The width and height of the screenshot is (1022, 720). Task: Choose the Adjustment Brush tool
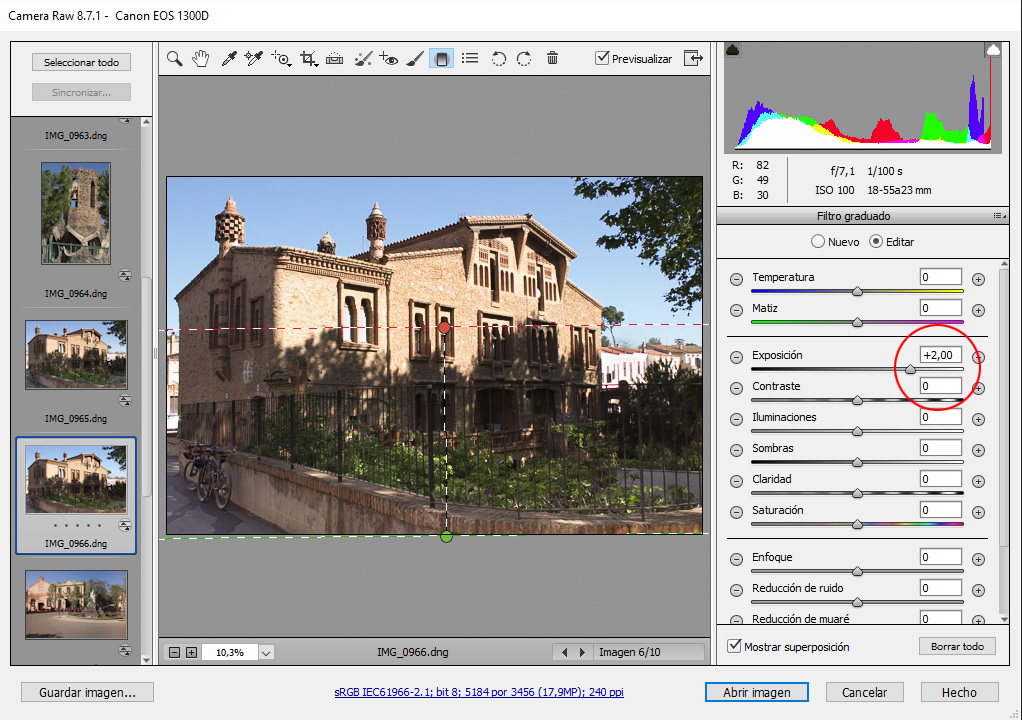[x=415, y=59]
